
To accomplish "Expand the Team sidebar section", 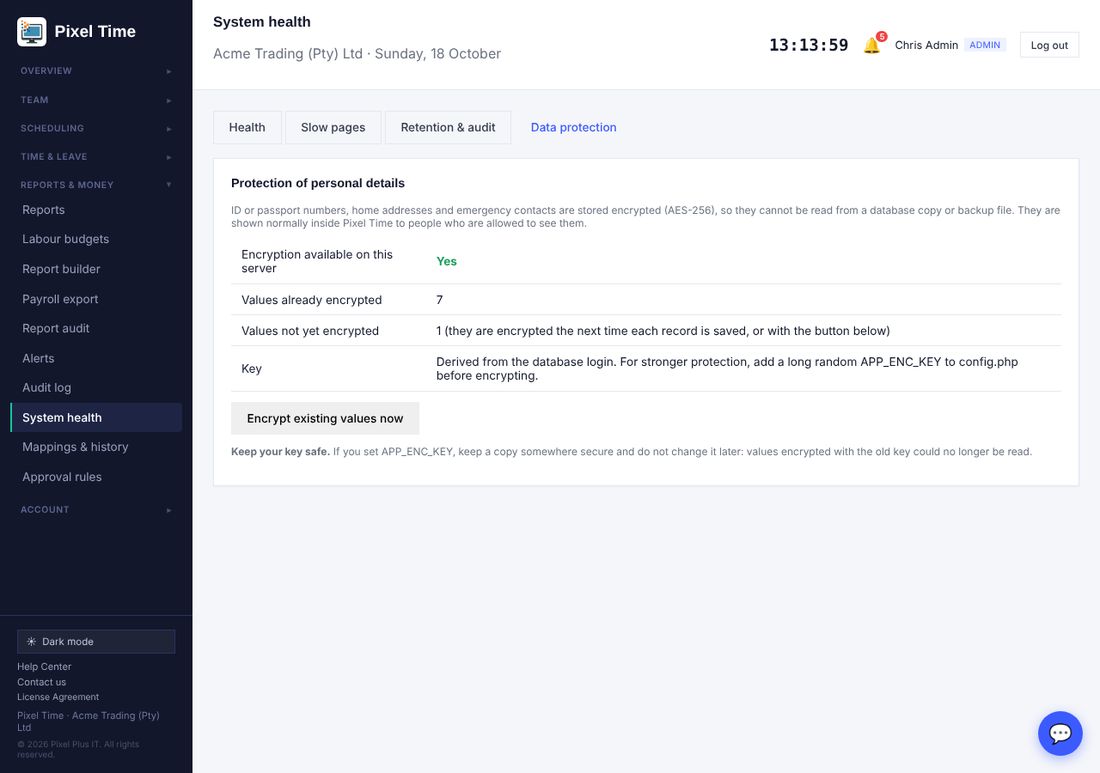I will pos(96,100).
